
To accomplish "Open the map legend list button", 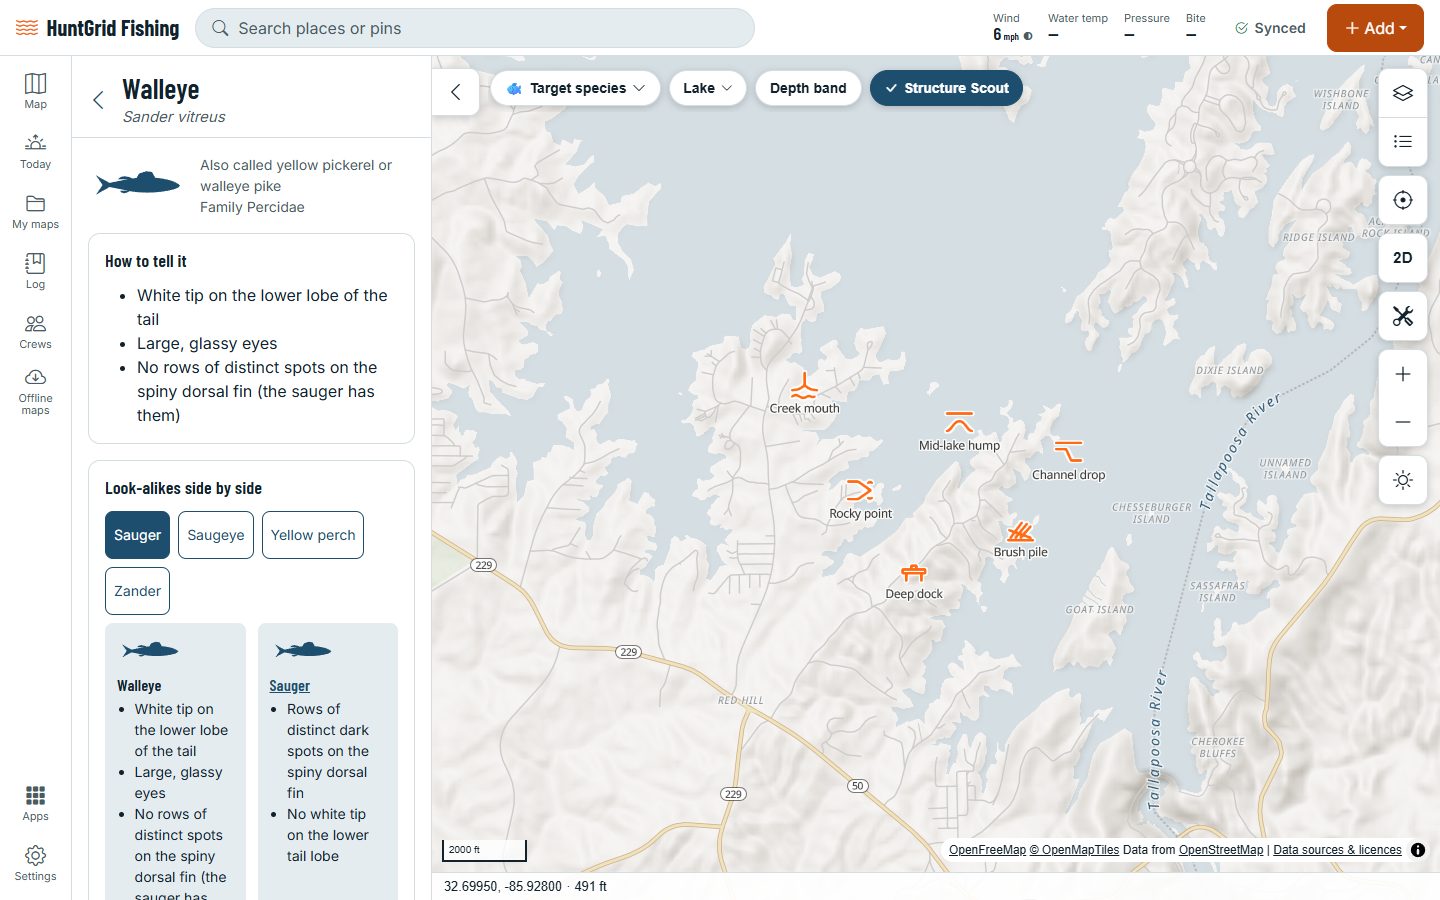I will (x=1403, y=141).
